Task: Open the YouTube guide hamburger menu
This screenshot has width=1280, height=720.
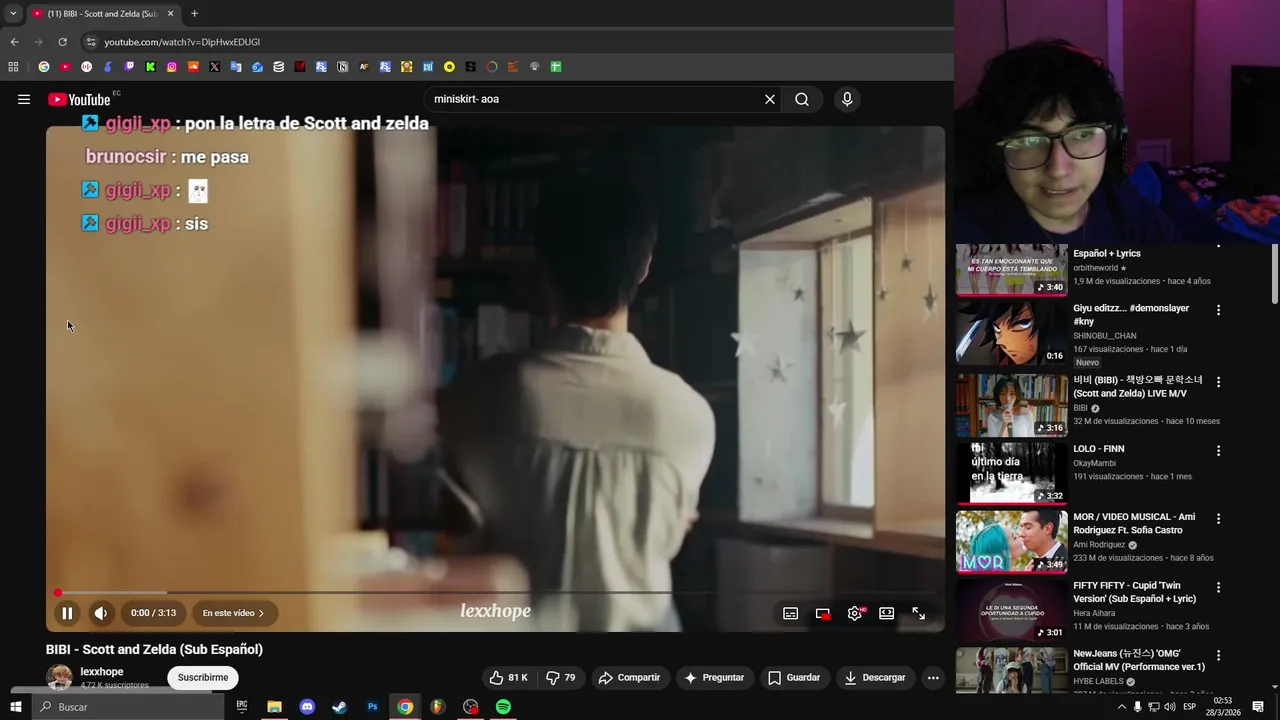Action: pos(24,99)
